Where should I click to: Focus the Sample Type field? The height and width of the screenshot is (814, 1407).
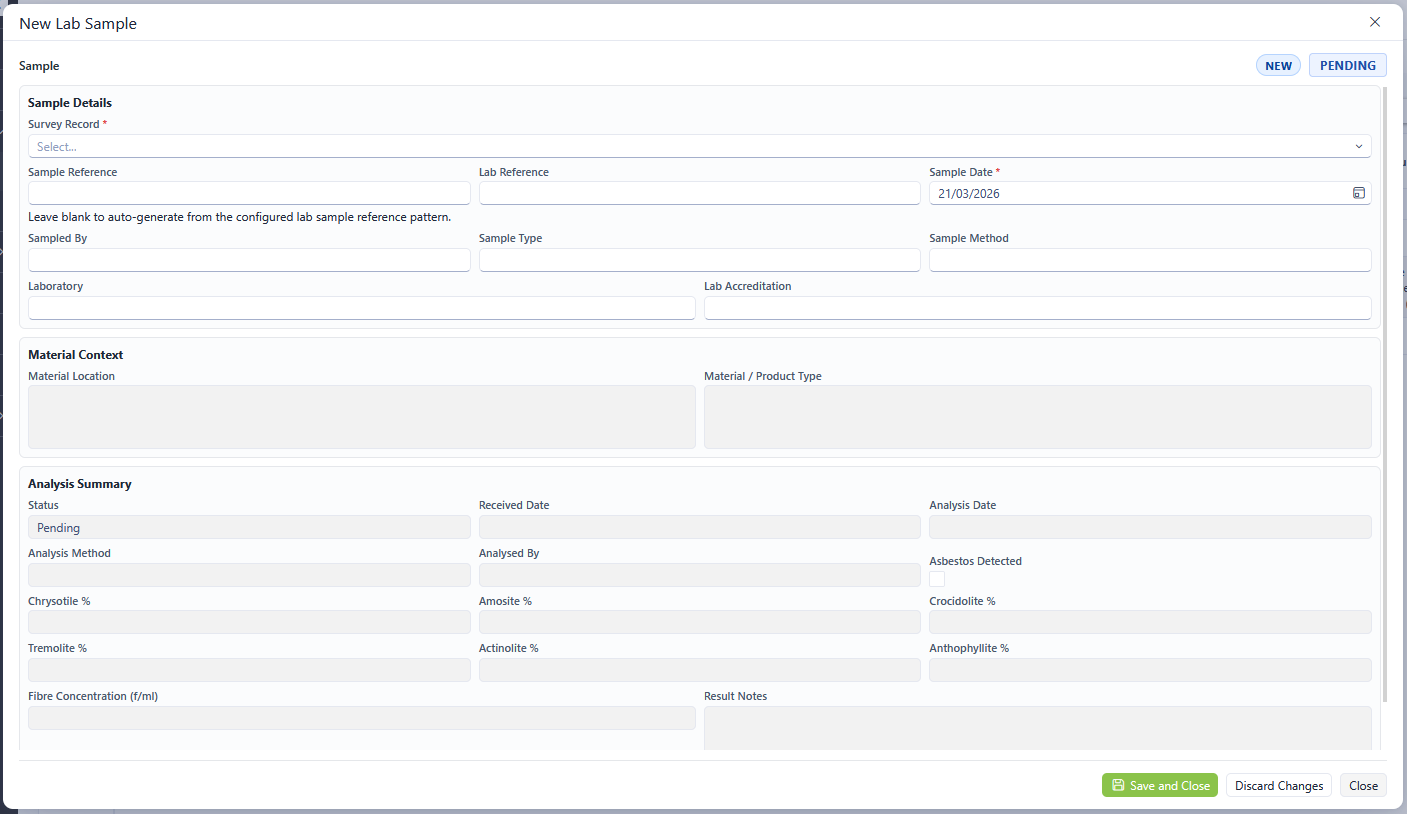(699, 260)
